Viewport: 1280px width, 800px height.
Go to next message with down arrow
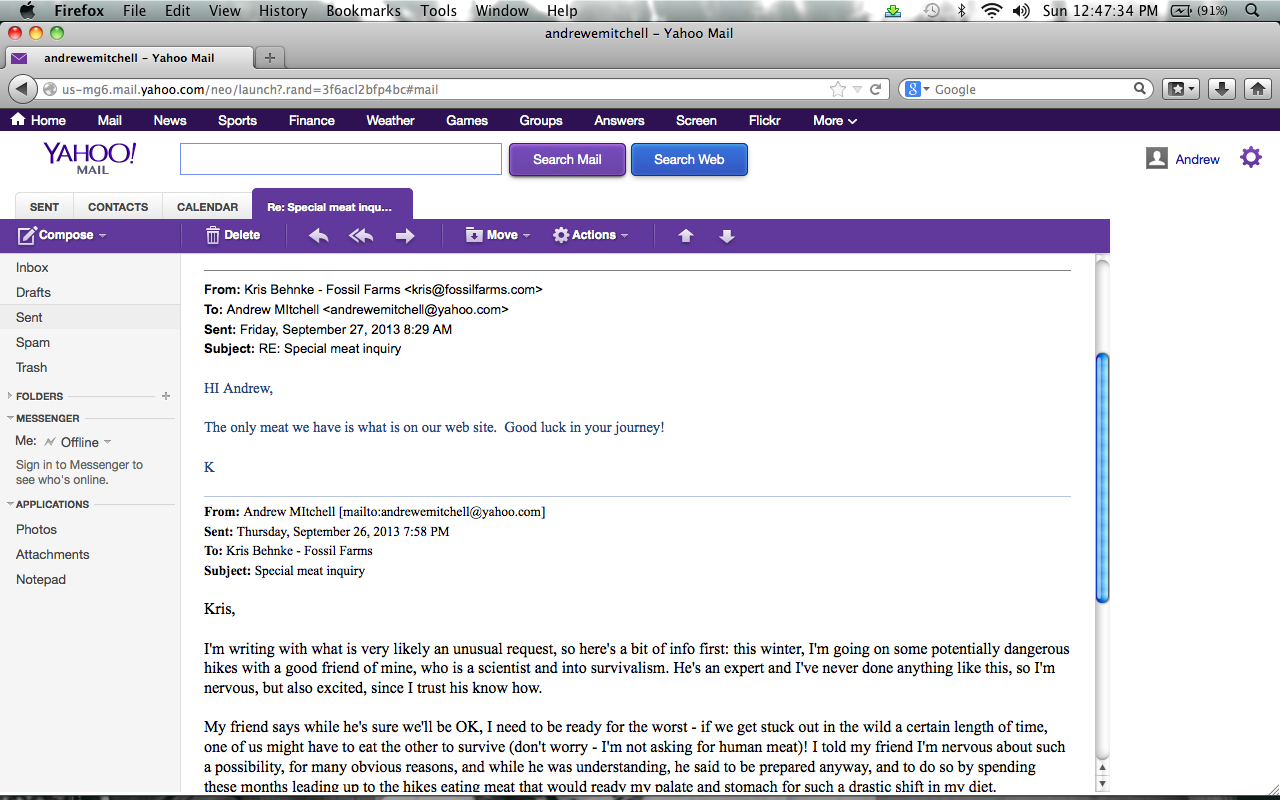click(727, 236)
